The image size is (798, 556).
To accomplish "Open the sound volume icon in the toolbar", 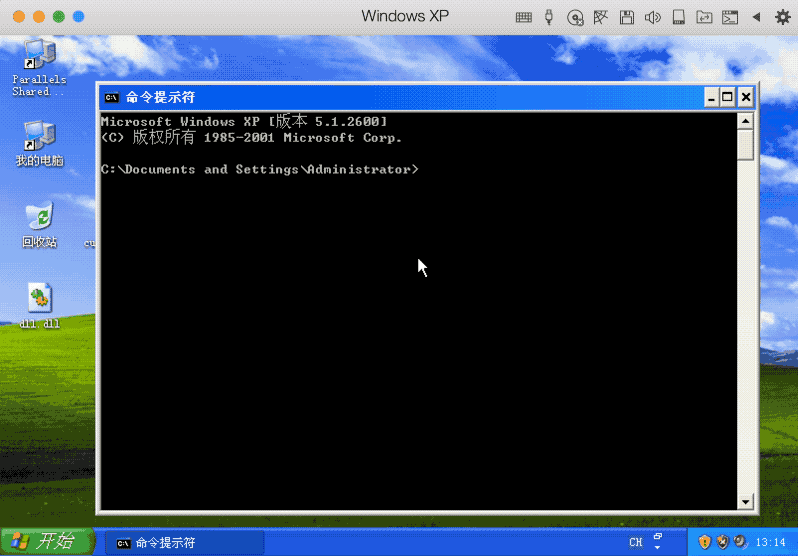I will pos(652,17).
